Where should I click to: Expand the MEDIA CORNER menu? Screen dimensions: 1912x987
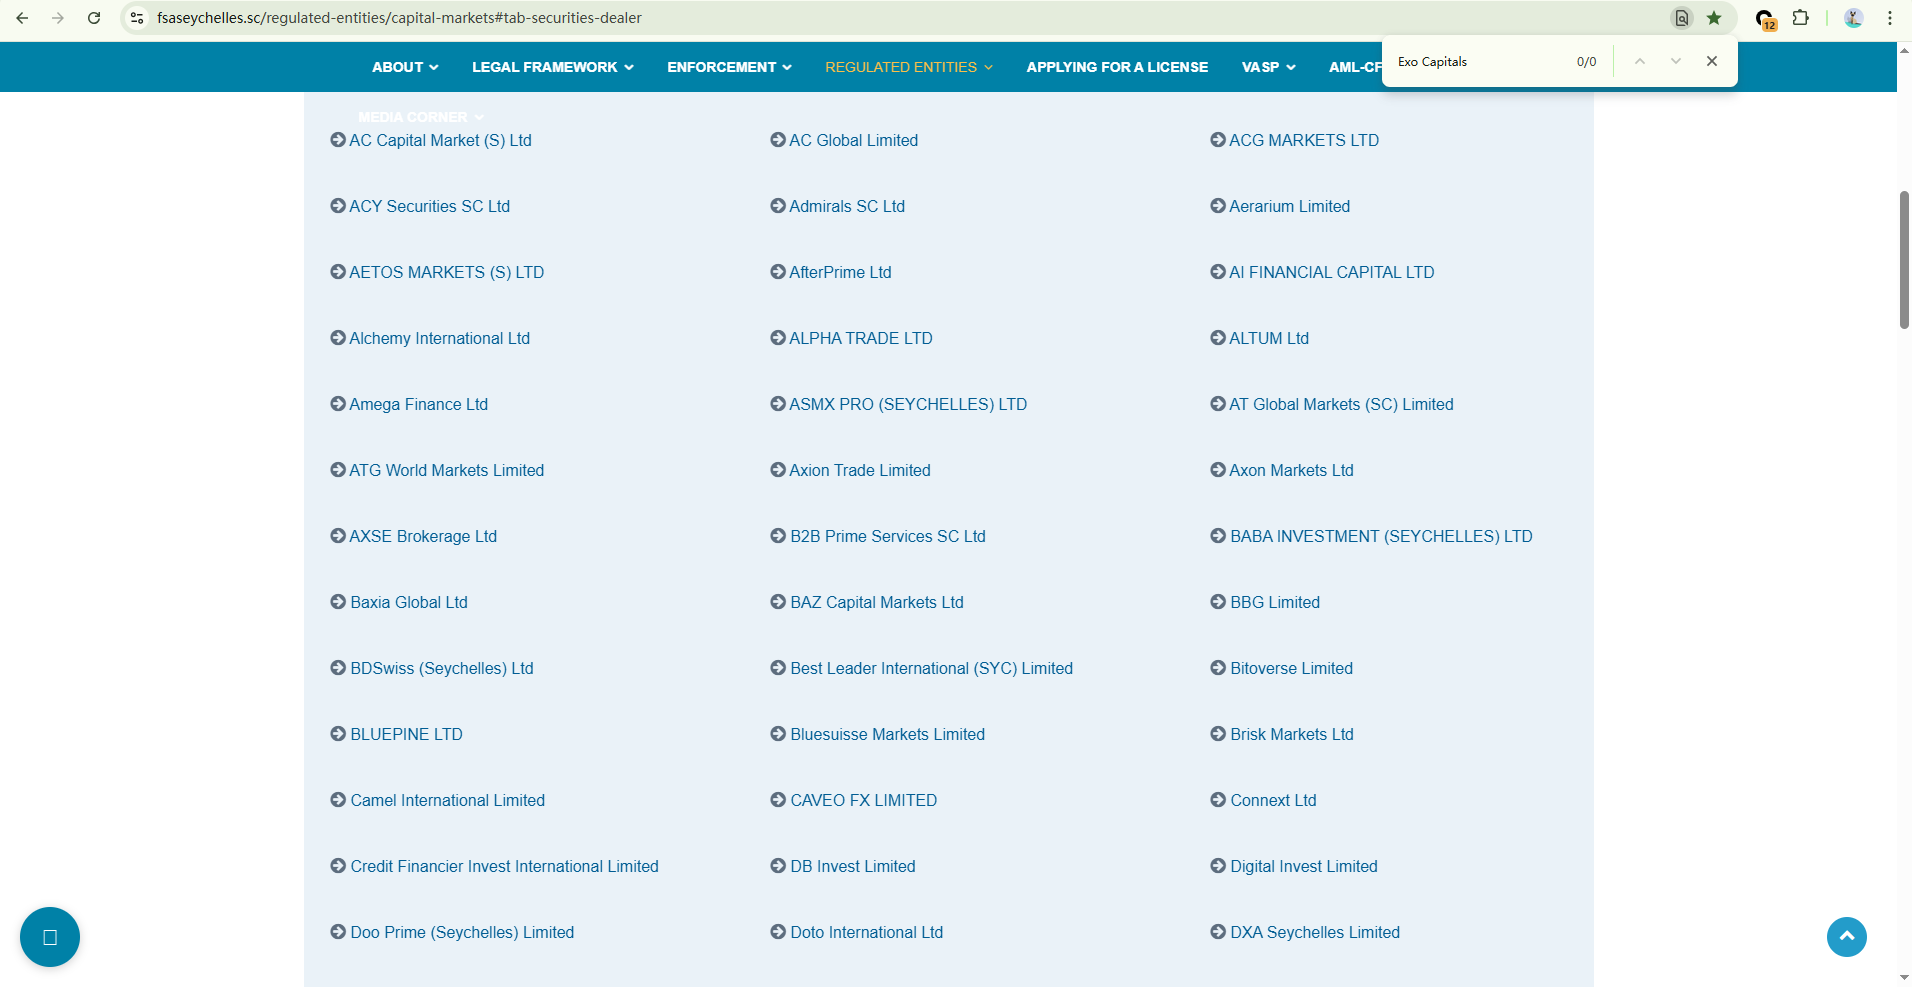pyautogui.click(x=421, y=117)
